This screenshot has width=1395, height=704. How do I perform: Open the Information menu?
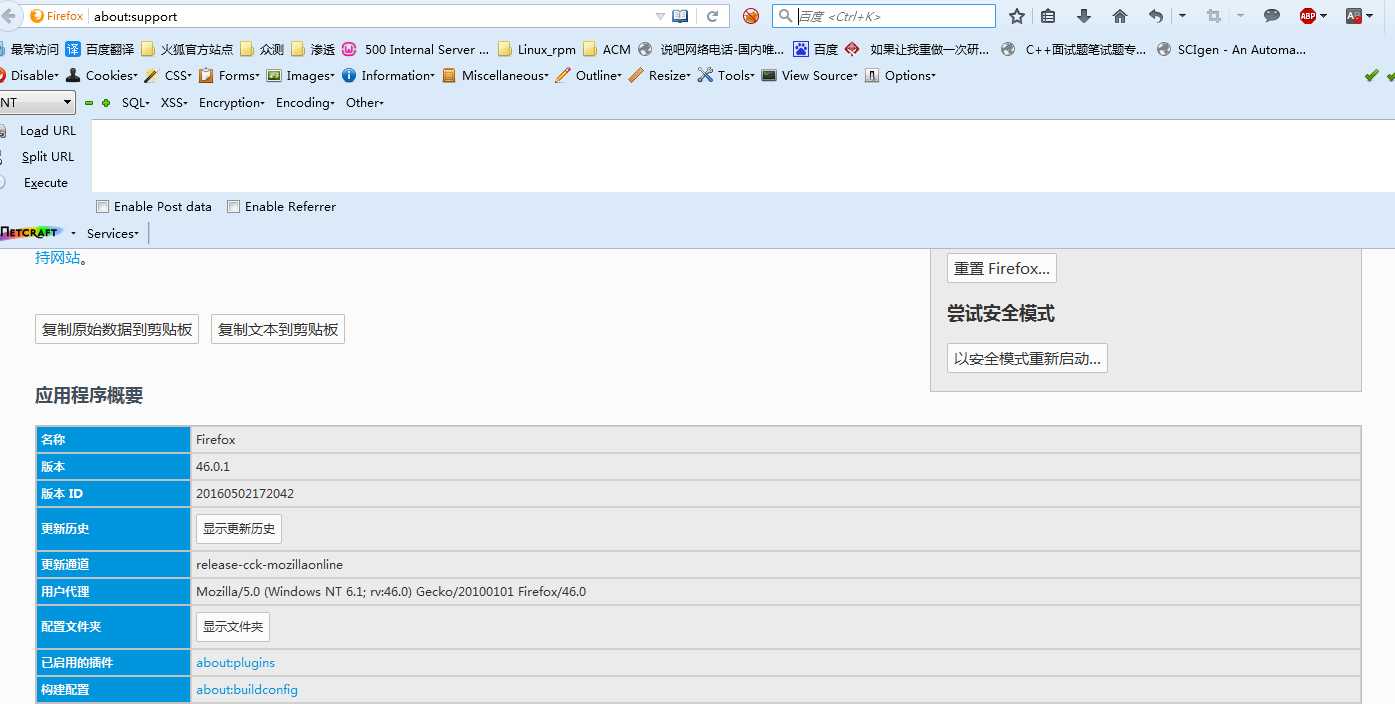click(388, 76)
